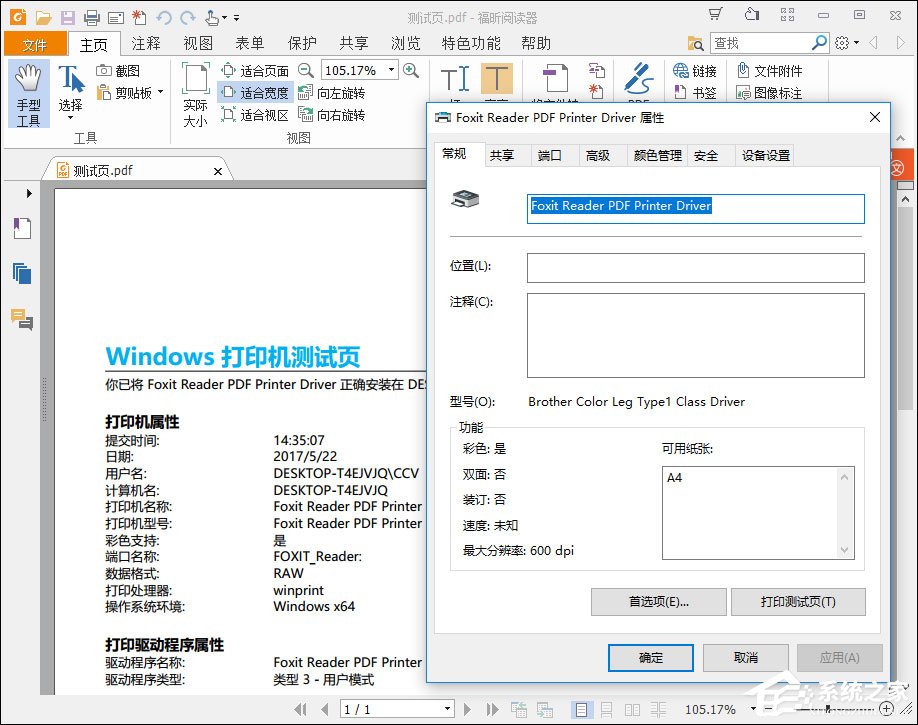
Task: Enable single page view in status bar
Action: 581,709
